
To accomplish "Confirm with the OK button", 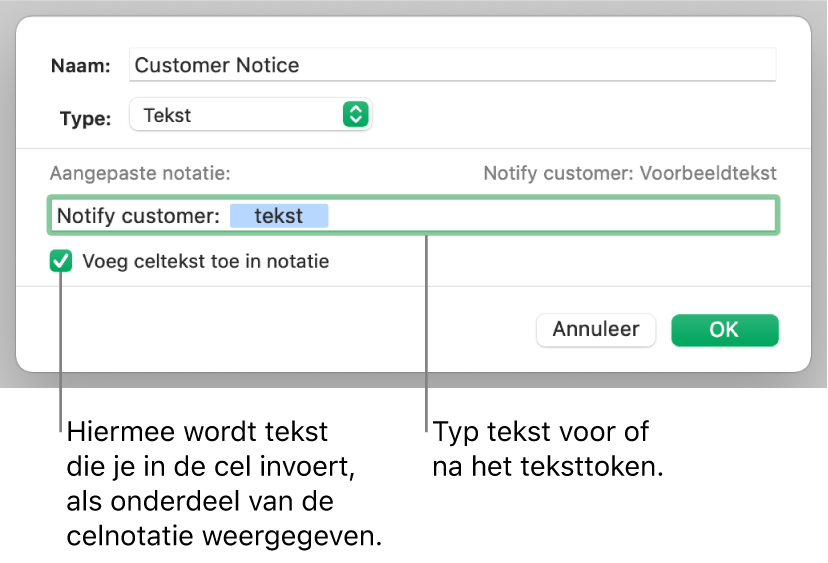I will [724, 329].
